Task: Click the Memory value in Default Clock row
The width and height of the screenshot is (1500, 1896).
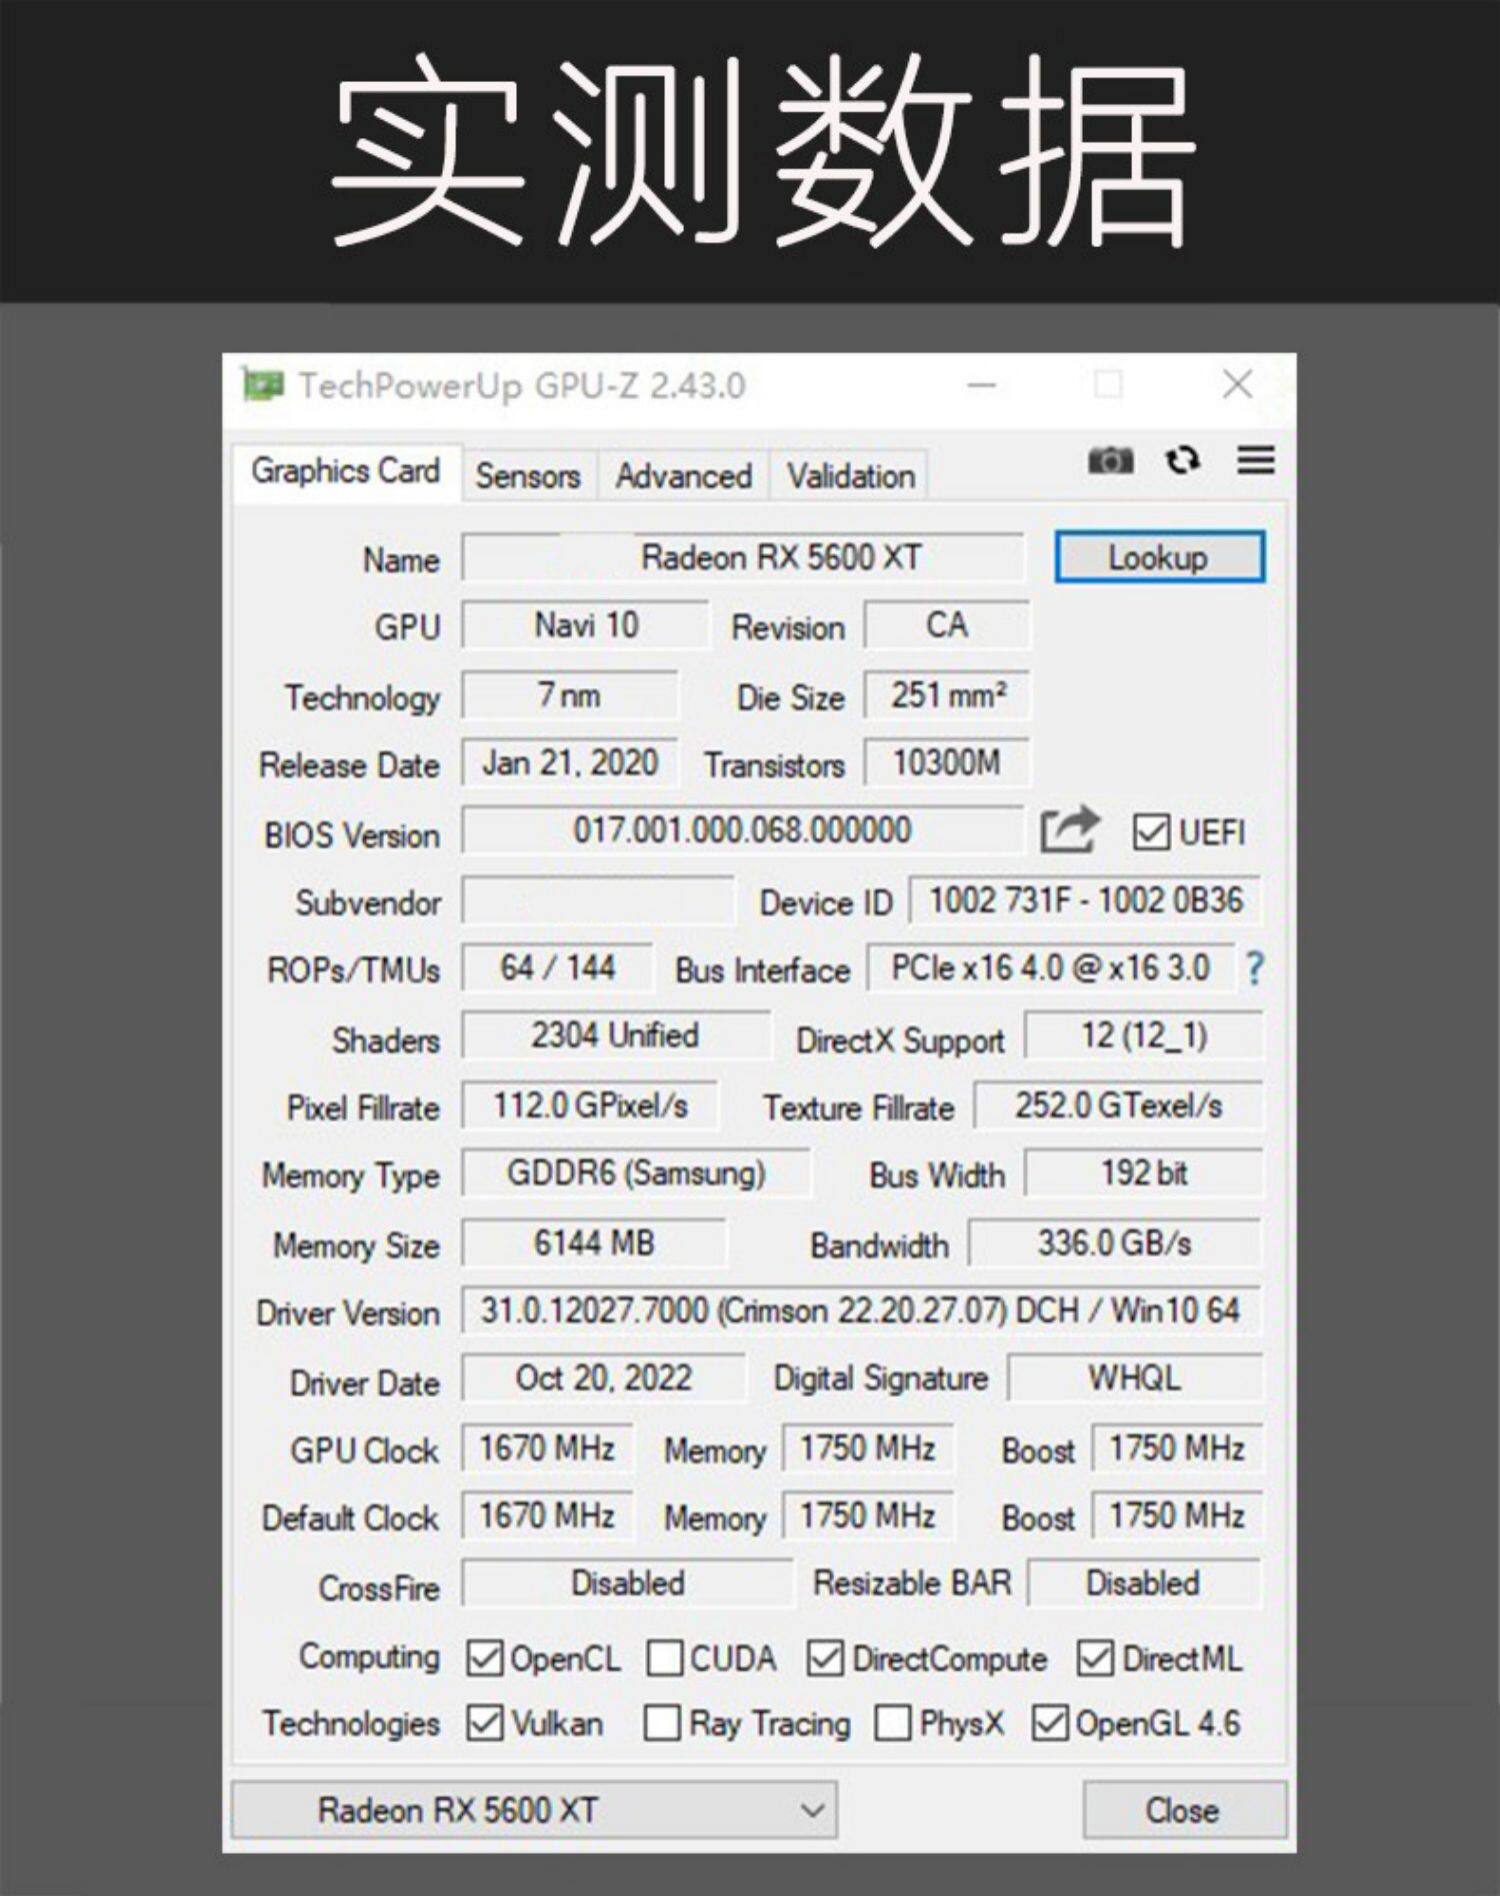Action: [x=868, y=1516]
